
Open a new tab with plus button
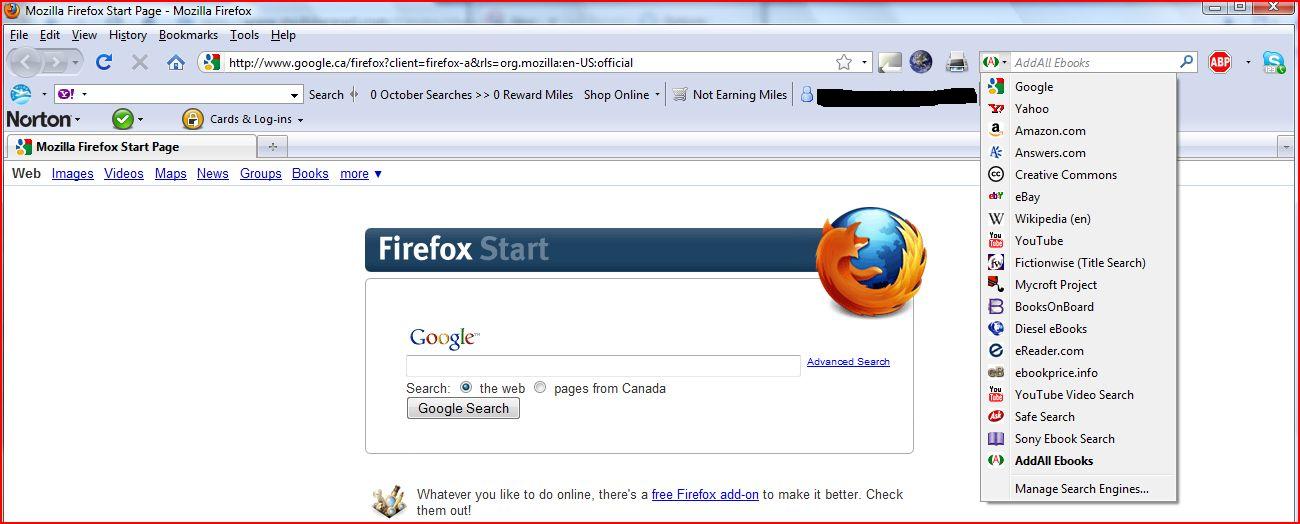pos(272,147)
